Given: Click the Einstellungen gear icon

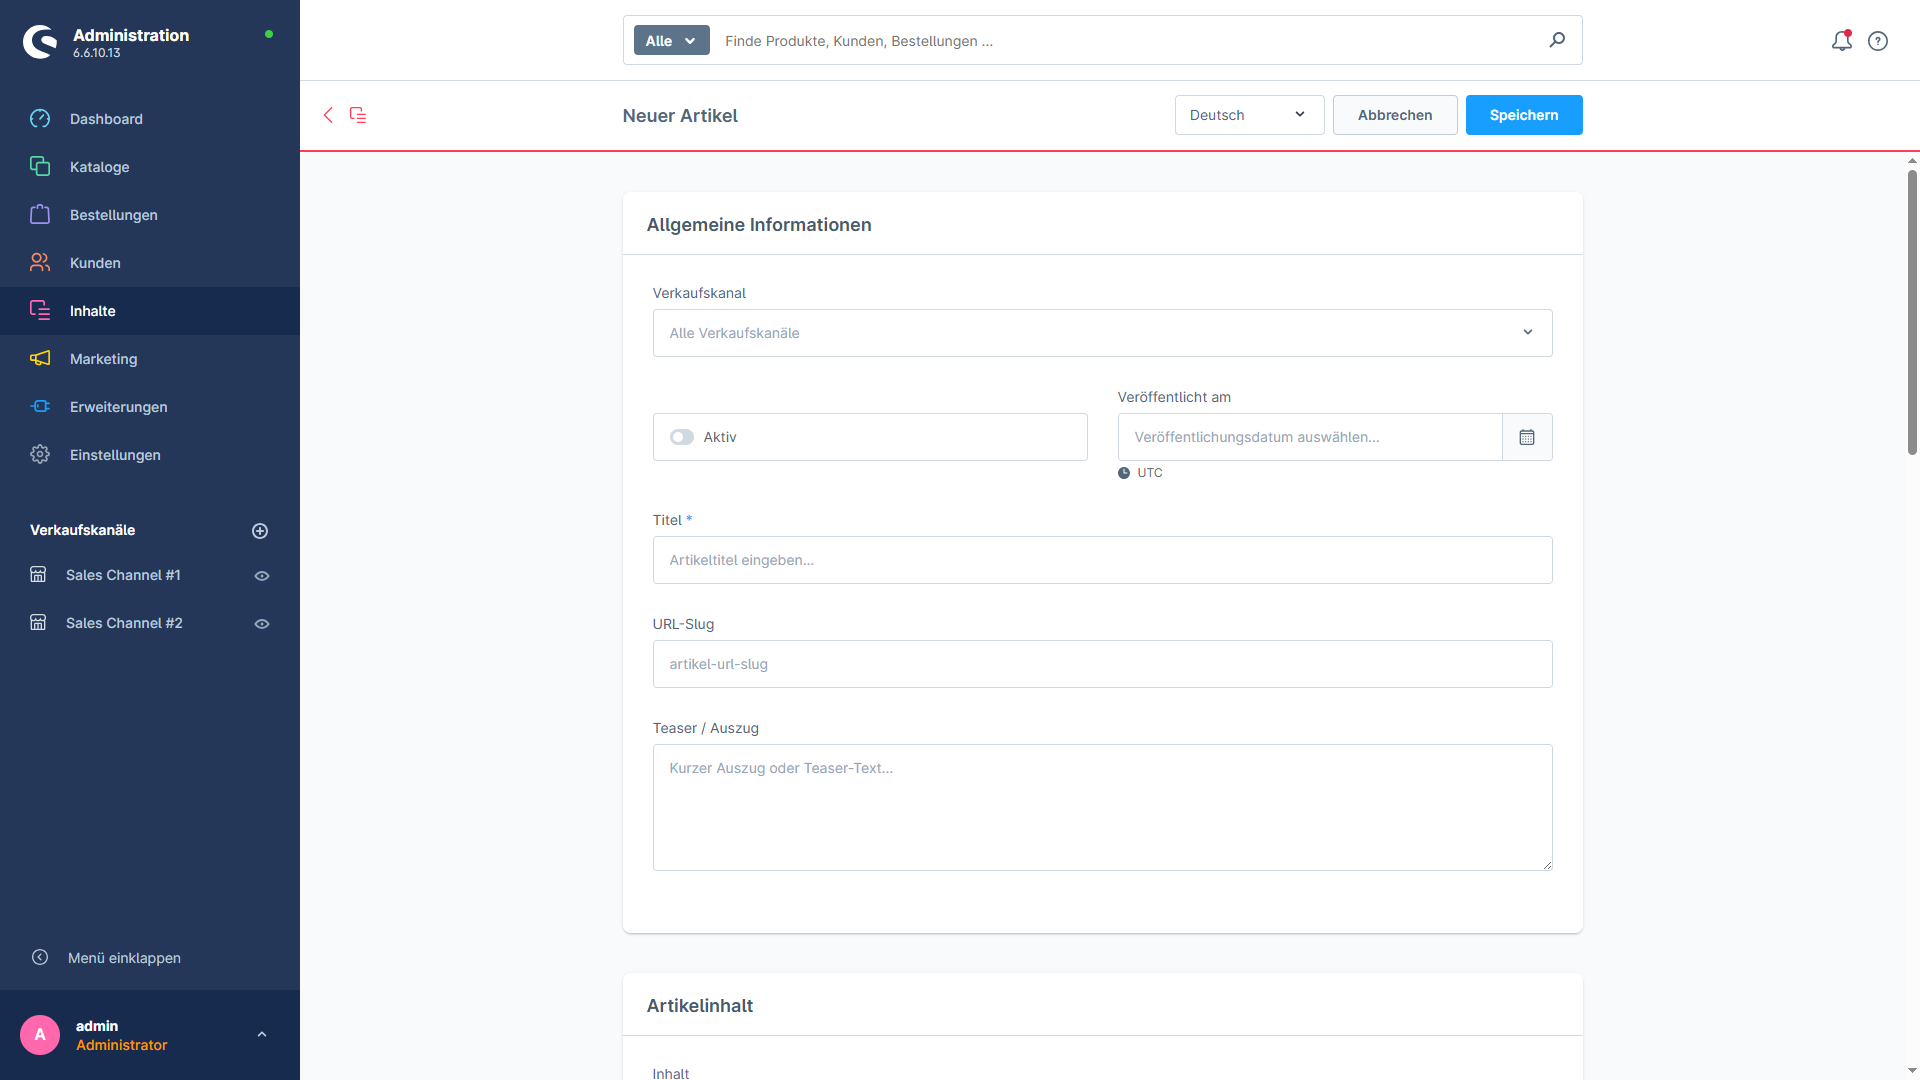Looking at the screenshot, I should pos(40,455).
